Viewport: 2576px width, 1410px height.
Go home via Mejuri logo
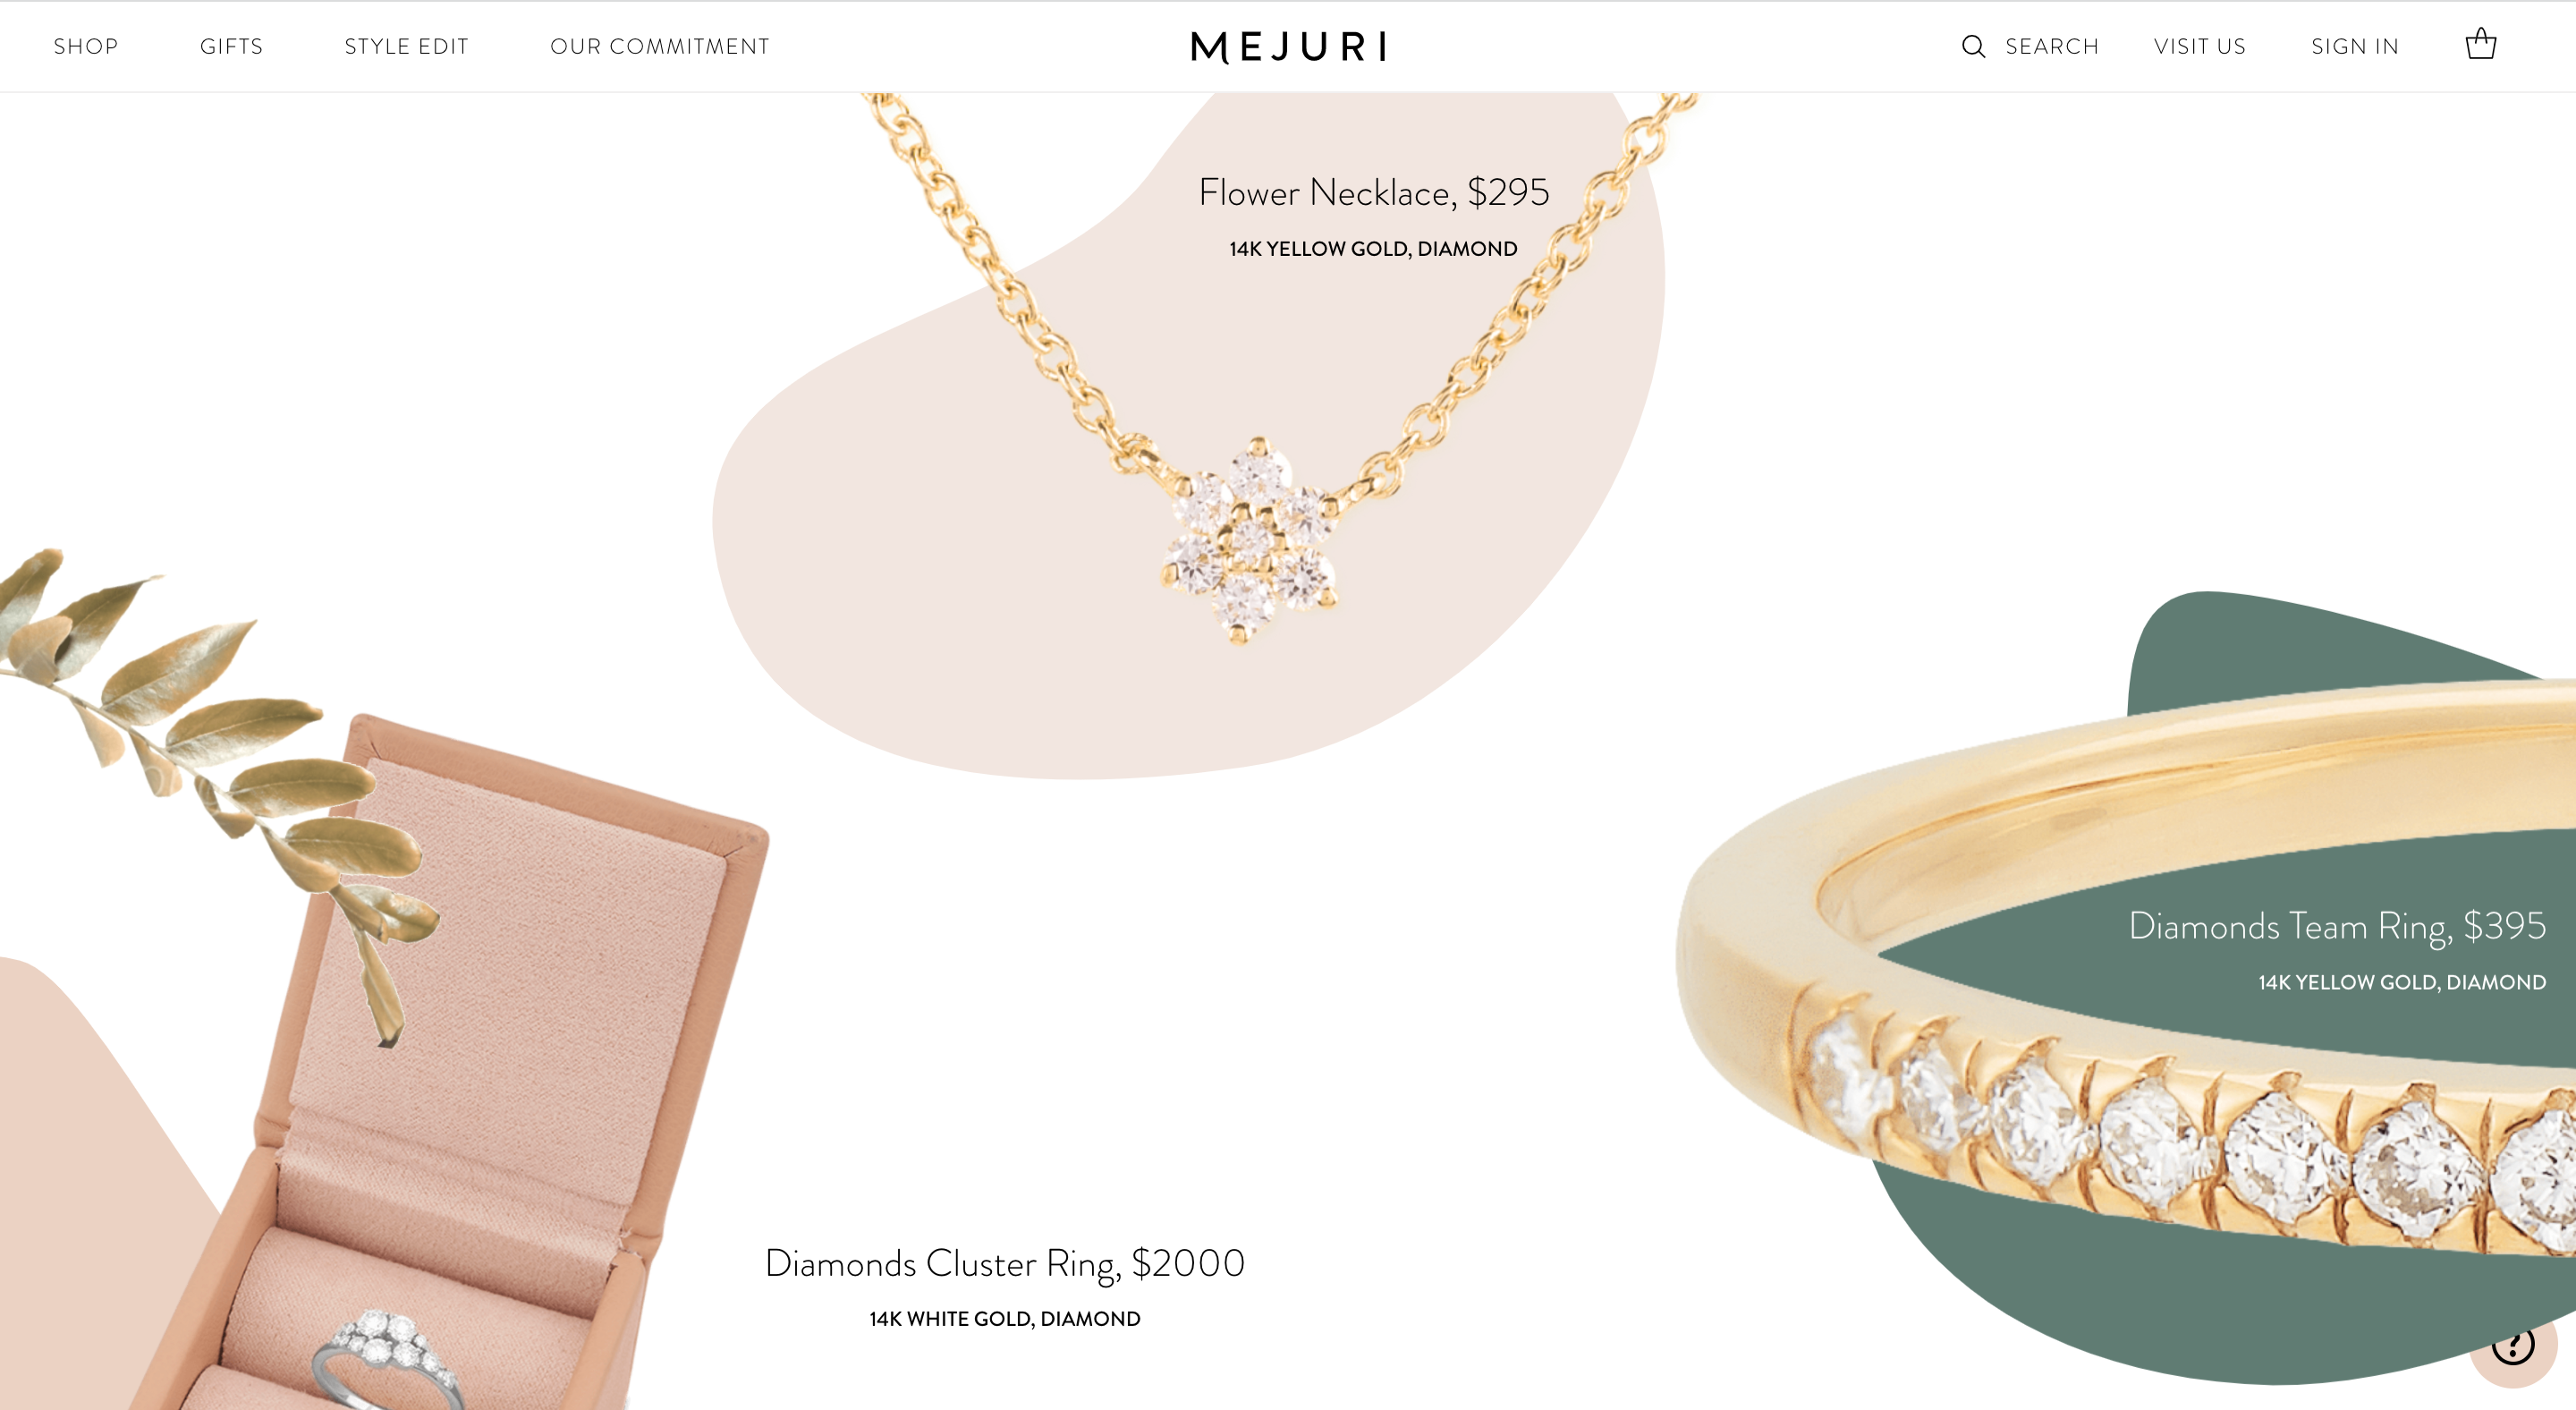tap(1288, 46)
